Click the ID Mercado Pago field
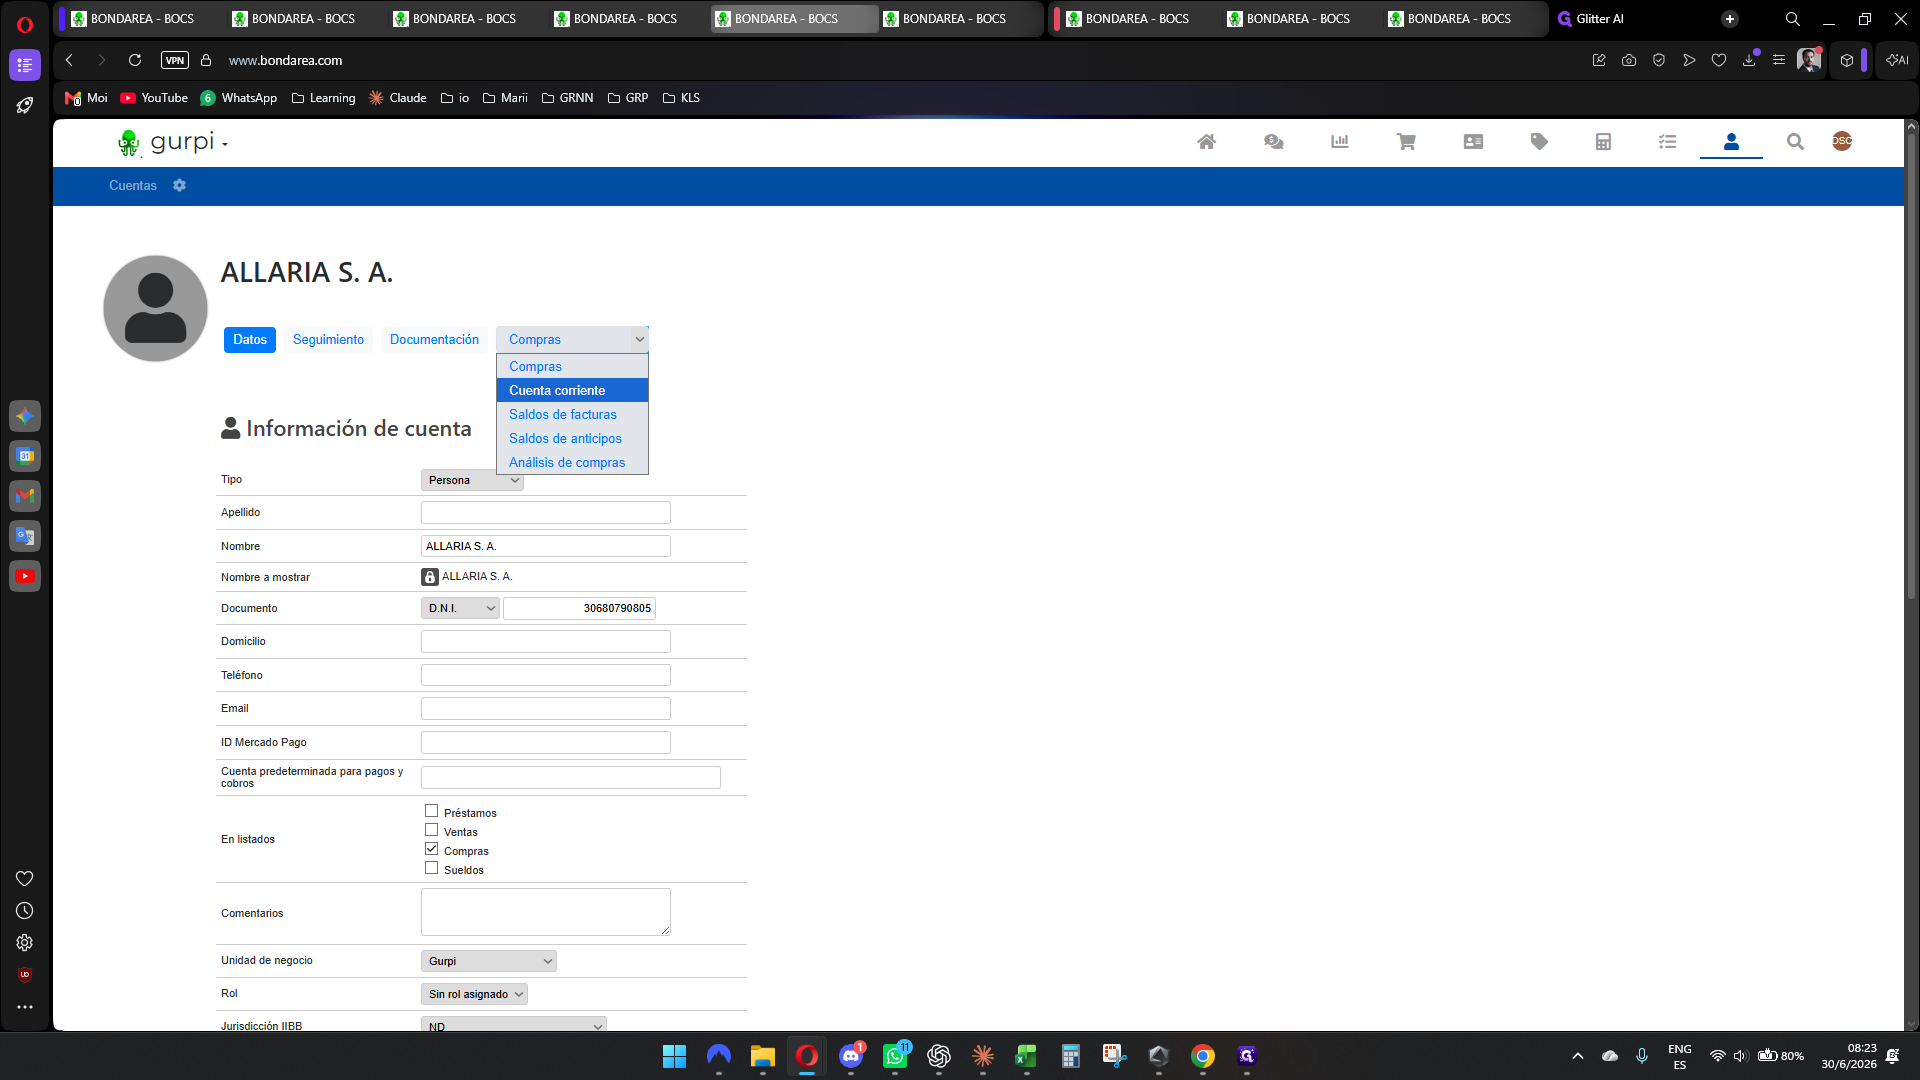 pyautogui.click(x=546, y=743)
